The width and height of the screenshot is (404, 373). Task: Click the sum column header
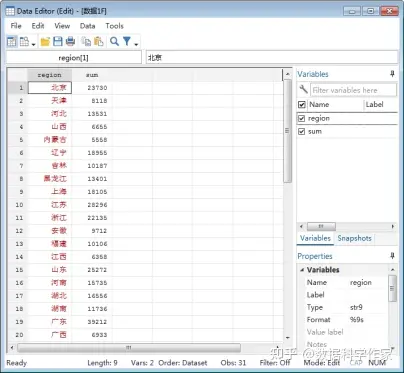[92, 75]
